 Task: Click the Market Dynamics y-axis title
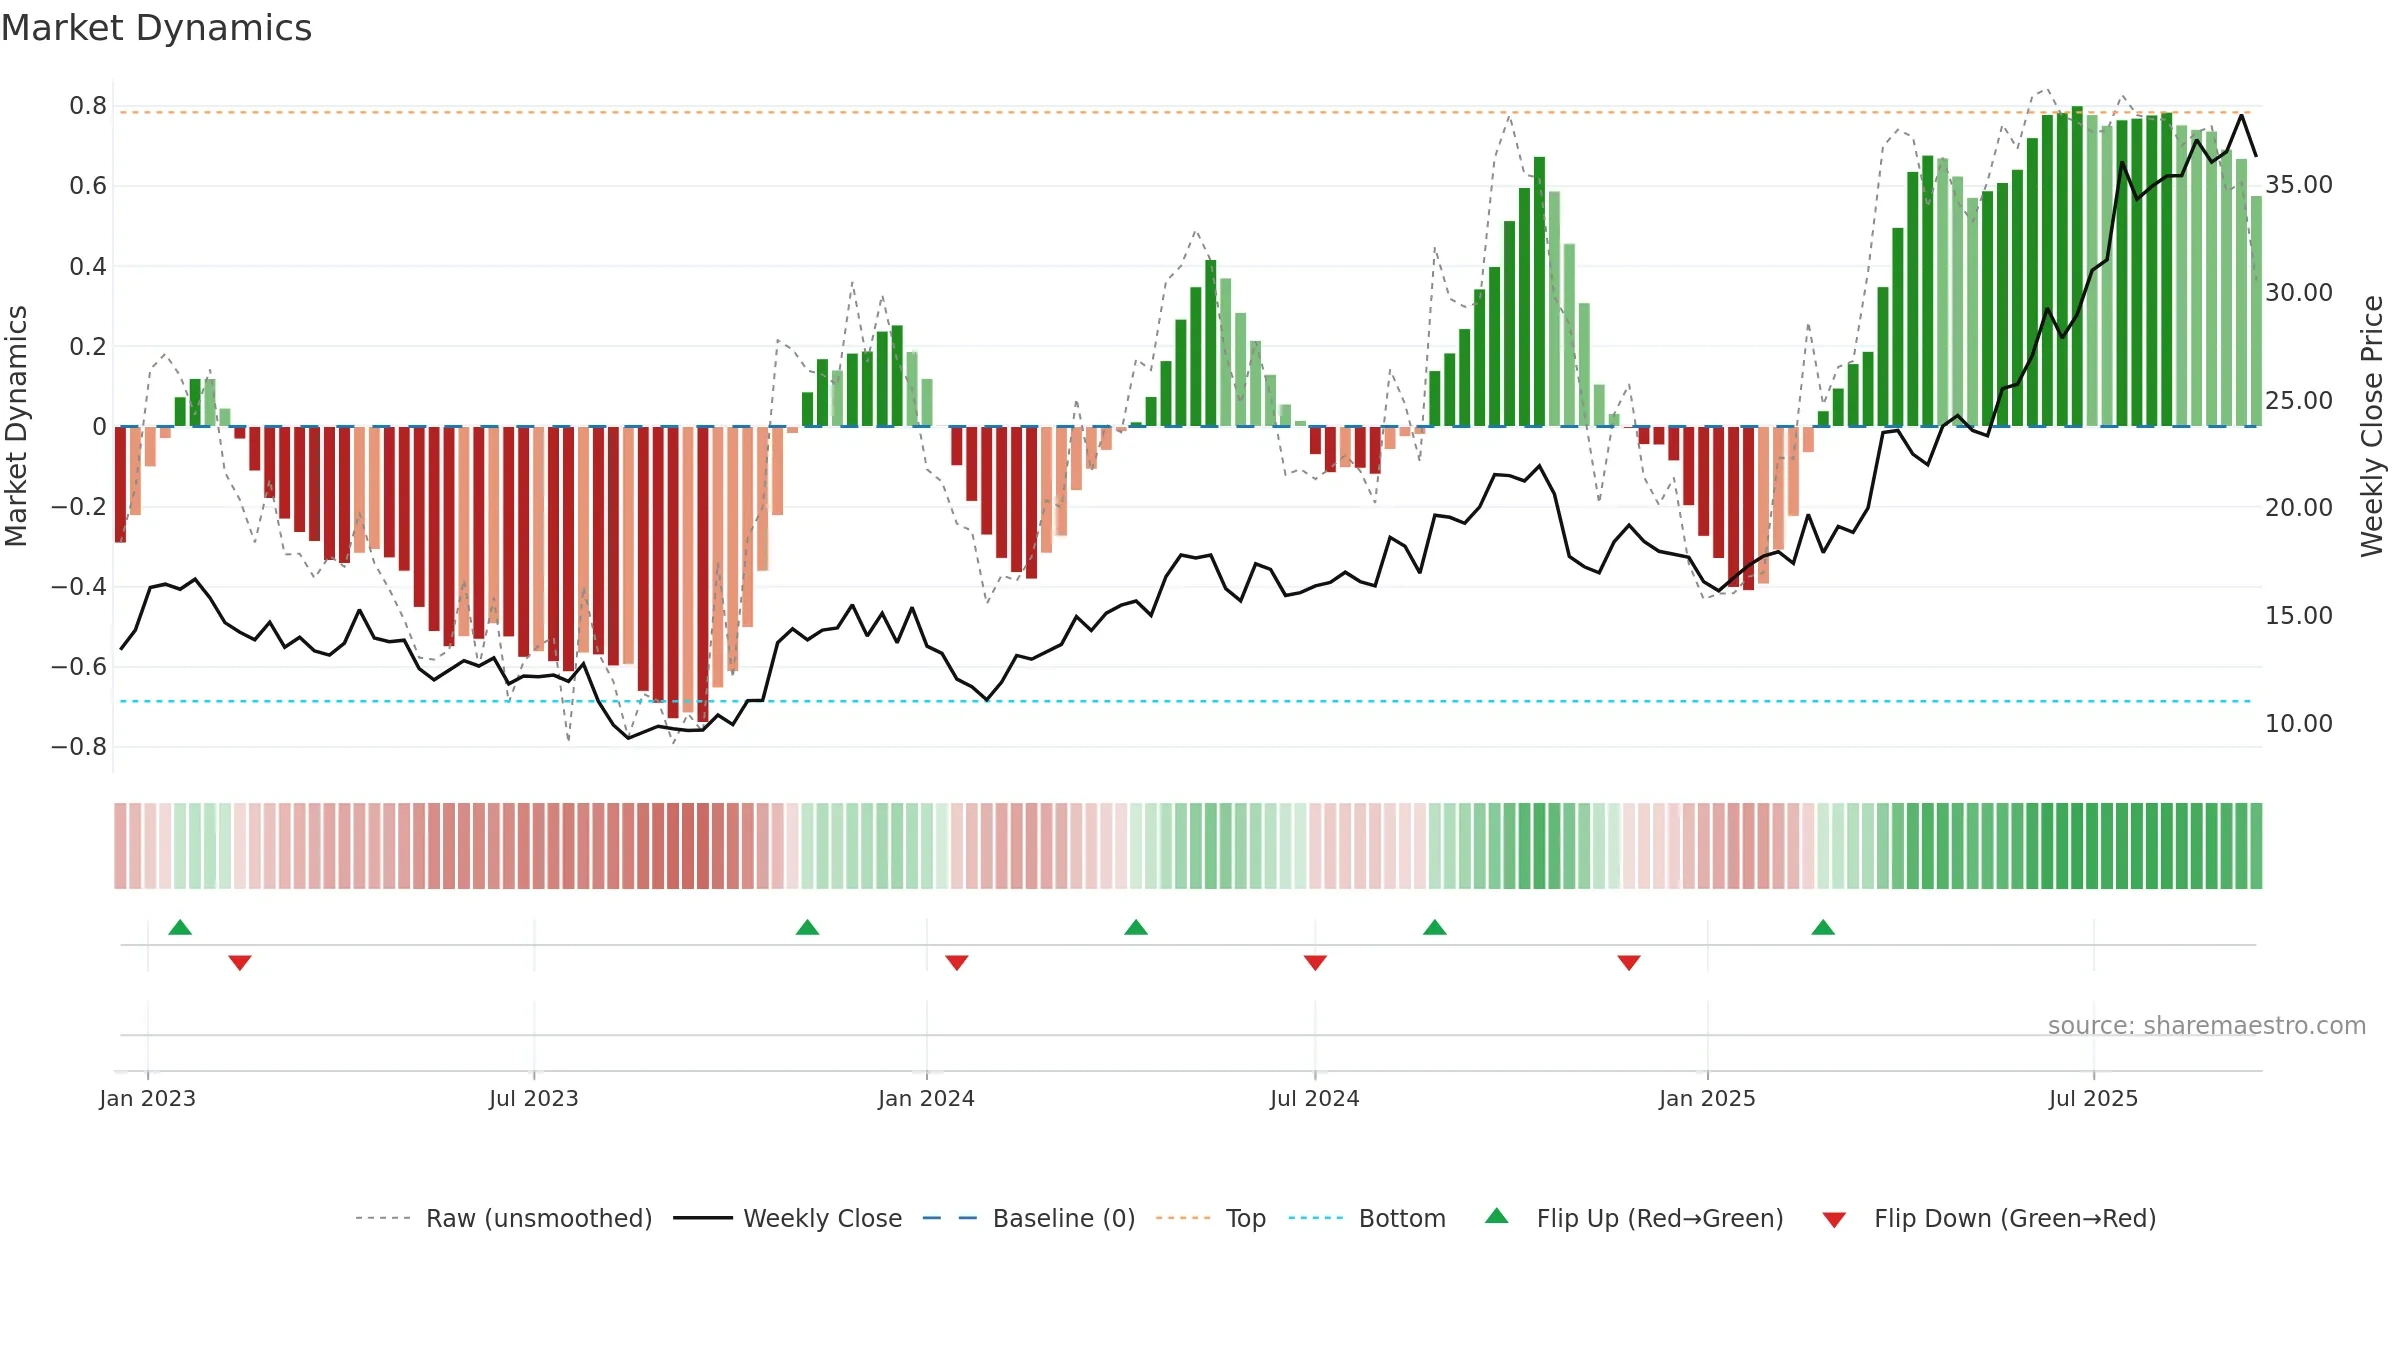click(x=16, y=426)
